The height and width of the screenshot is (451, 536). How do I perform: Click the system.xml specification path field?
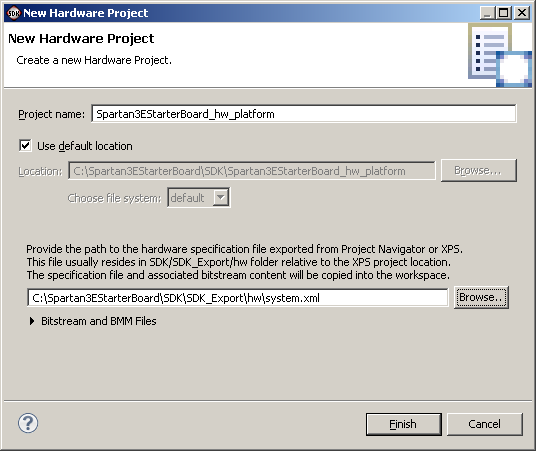238,297
